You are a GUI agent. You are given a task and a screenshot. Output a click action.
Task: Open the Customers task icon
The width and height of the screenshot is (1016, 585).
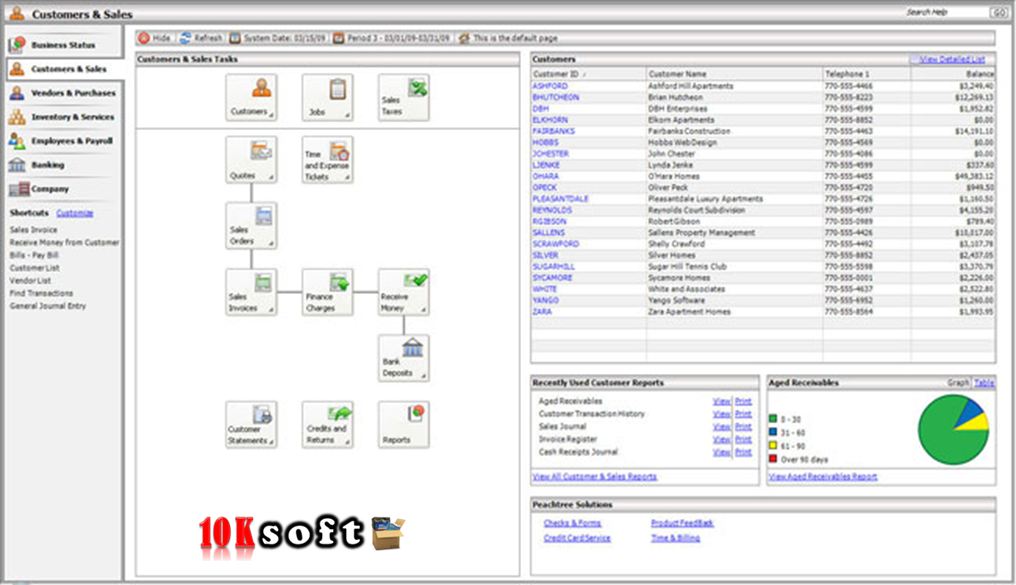click(x=251, y=97)
